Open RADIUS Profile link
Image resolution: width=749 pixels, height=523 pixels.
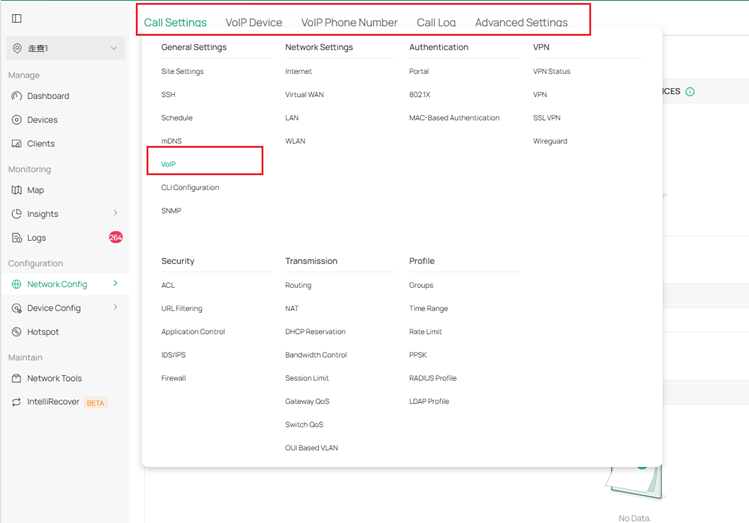pos(433,378)
